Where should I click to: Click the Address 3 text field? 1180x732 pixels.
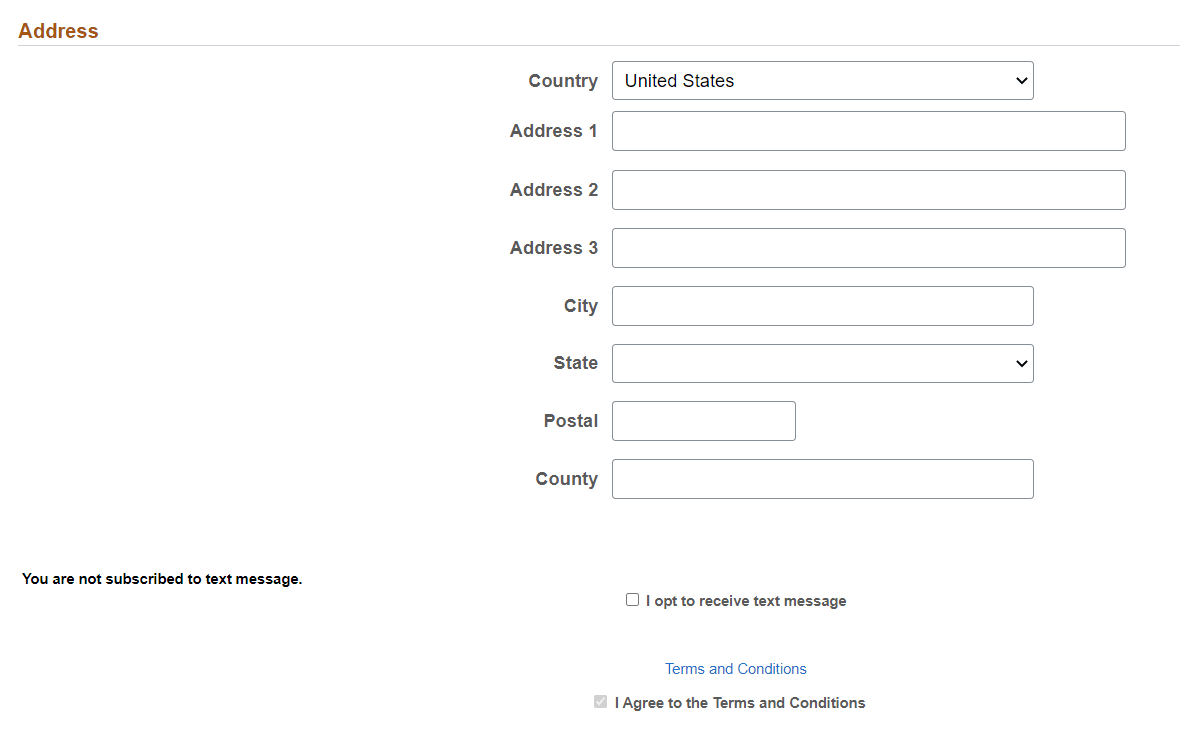pyautogui.click(x=868, y=247)
